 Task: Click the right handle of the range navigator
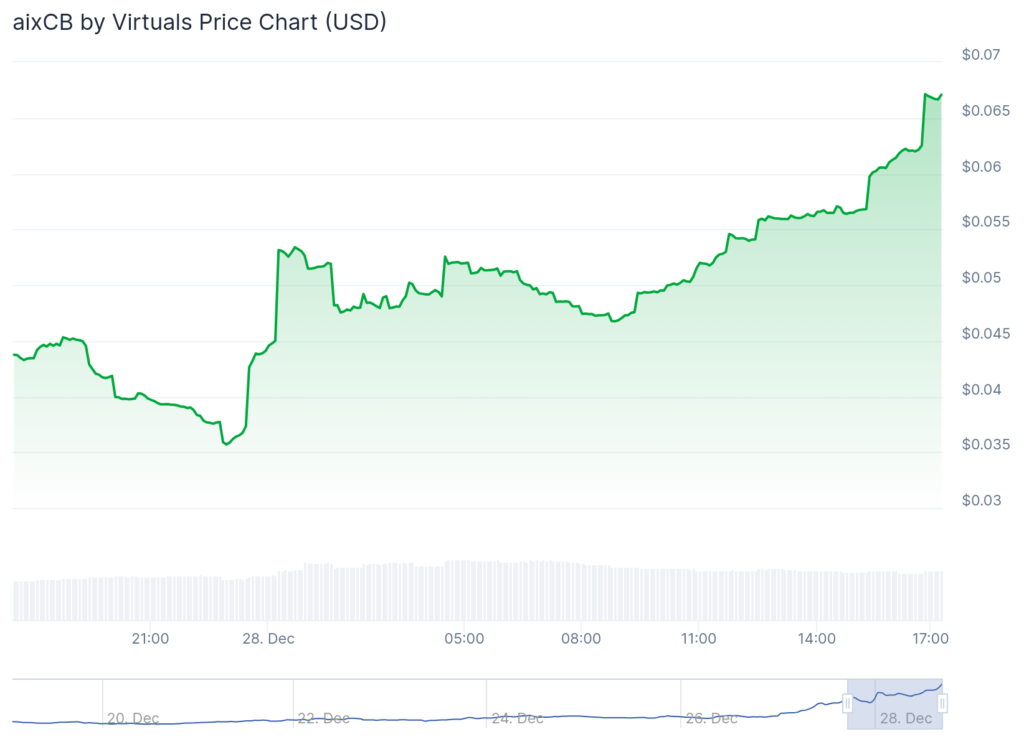[x=942, y=704]
